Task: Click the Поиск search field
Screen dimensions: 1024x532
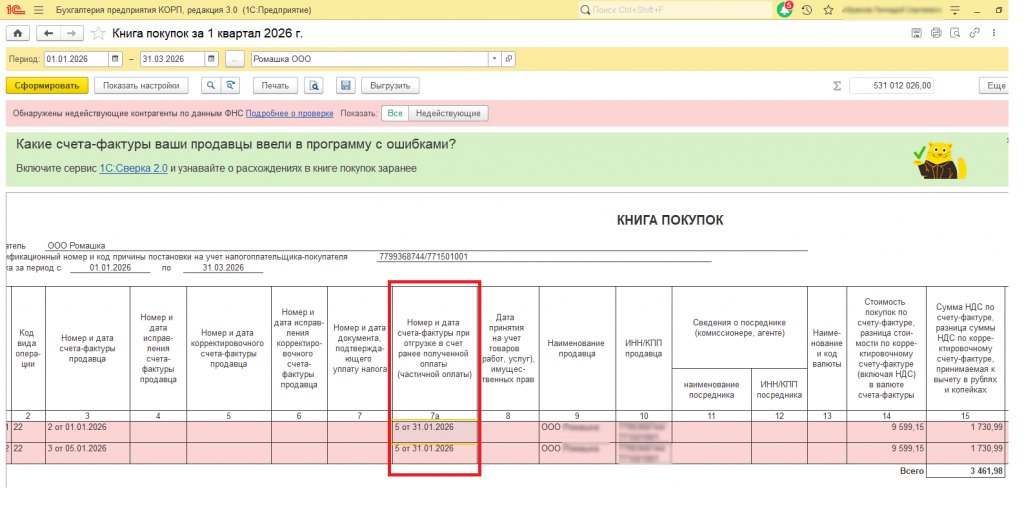Action: point(676,10)
